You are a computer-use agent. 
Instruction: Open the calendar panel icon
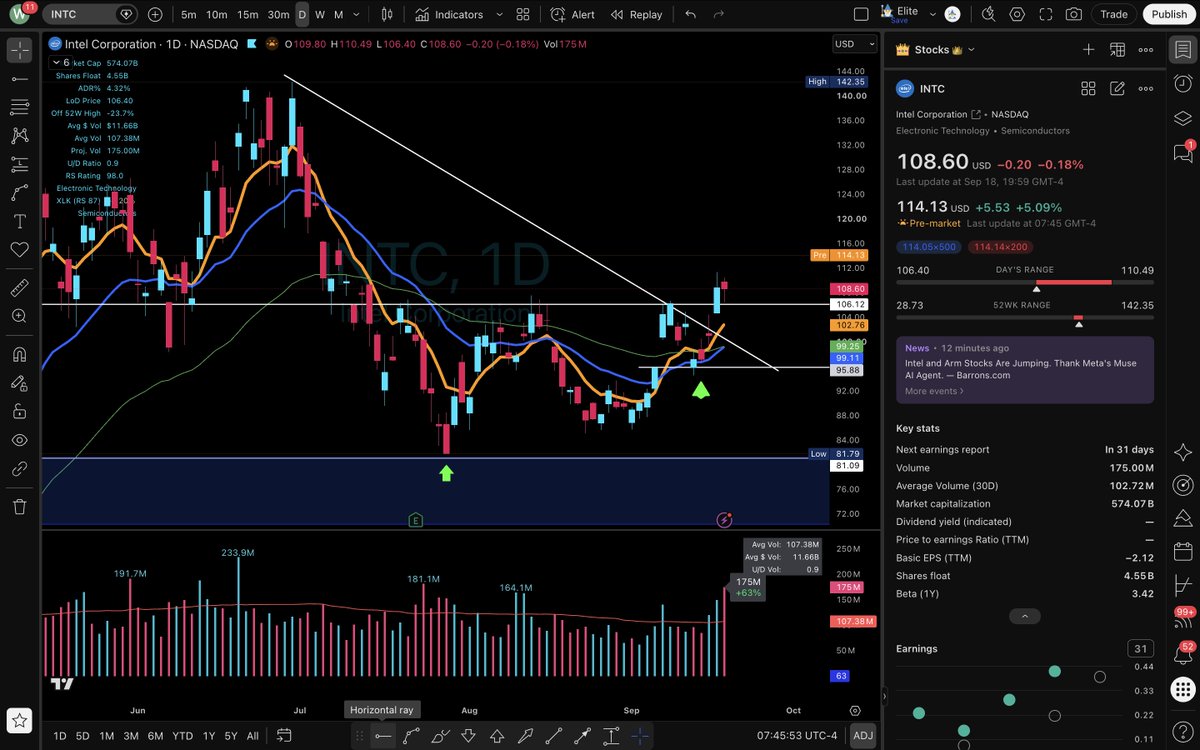1183,550
